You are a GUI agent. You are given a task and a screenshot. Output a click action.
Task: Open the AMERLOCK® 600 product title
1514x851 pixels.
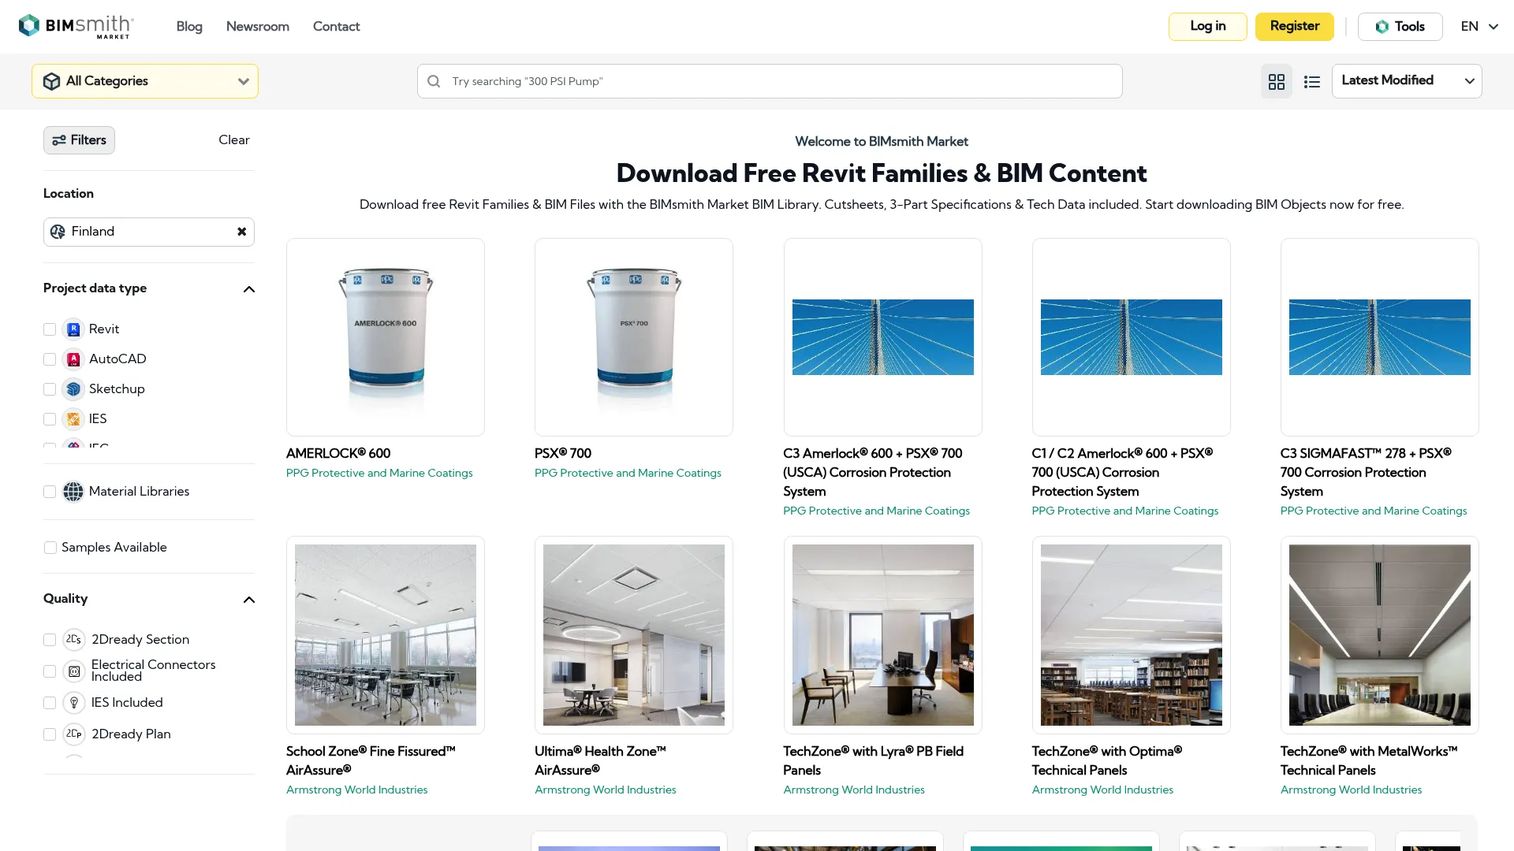click(338, 453)
